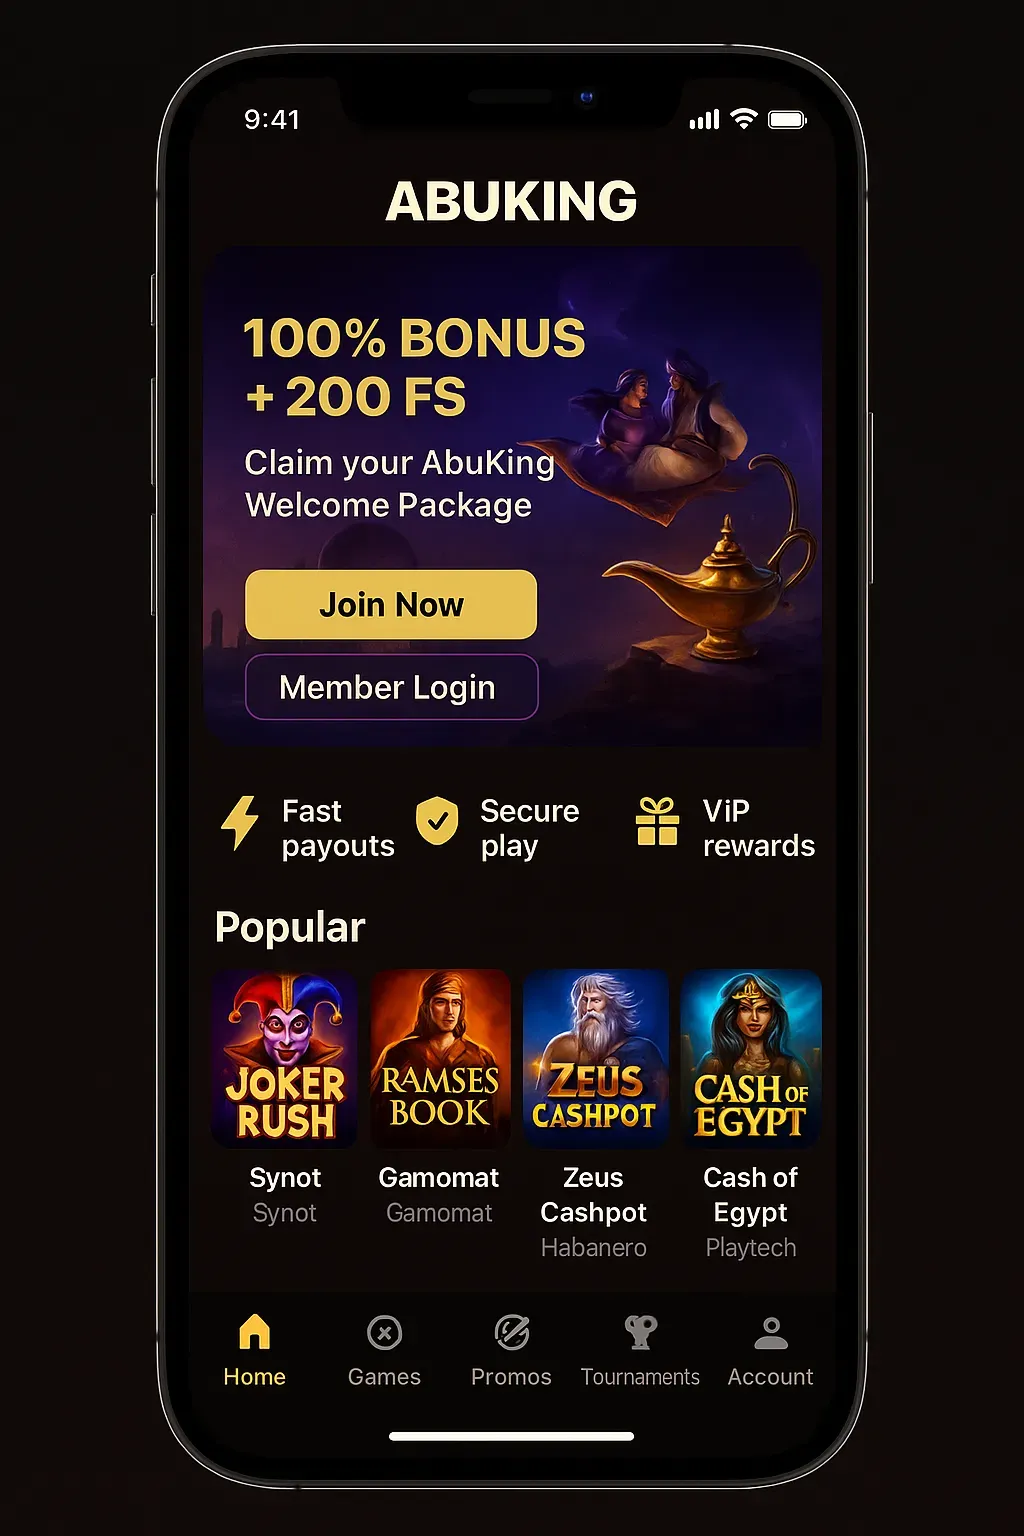This screenshot has height=1536, width=1024.
Task: Open the Ramses Book game thumbnail
Action: tap(440, 1058)
